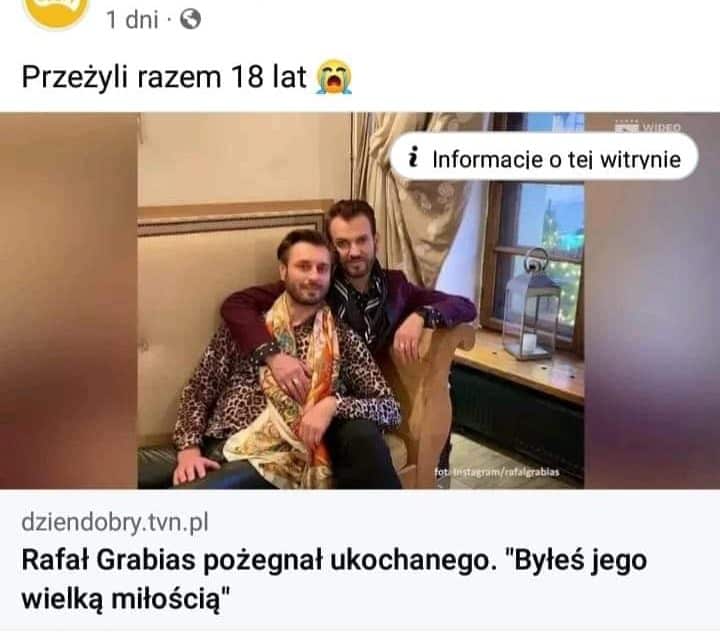Open "Informacje o tej witrynie" button
Screen dimensions: 720x642
pos(544,157)
